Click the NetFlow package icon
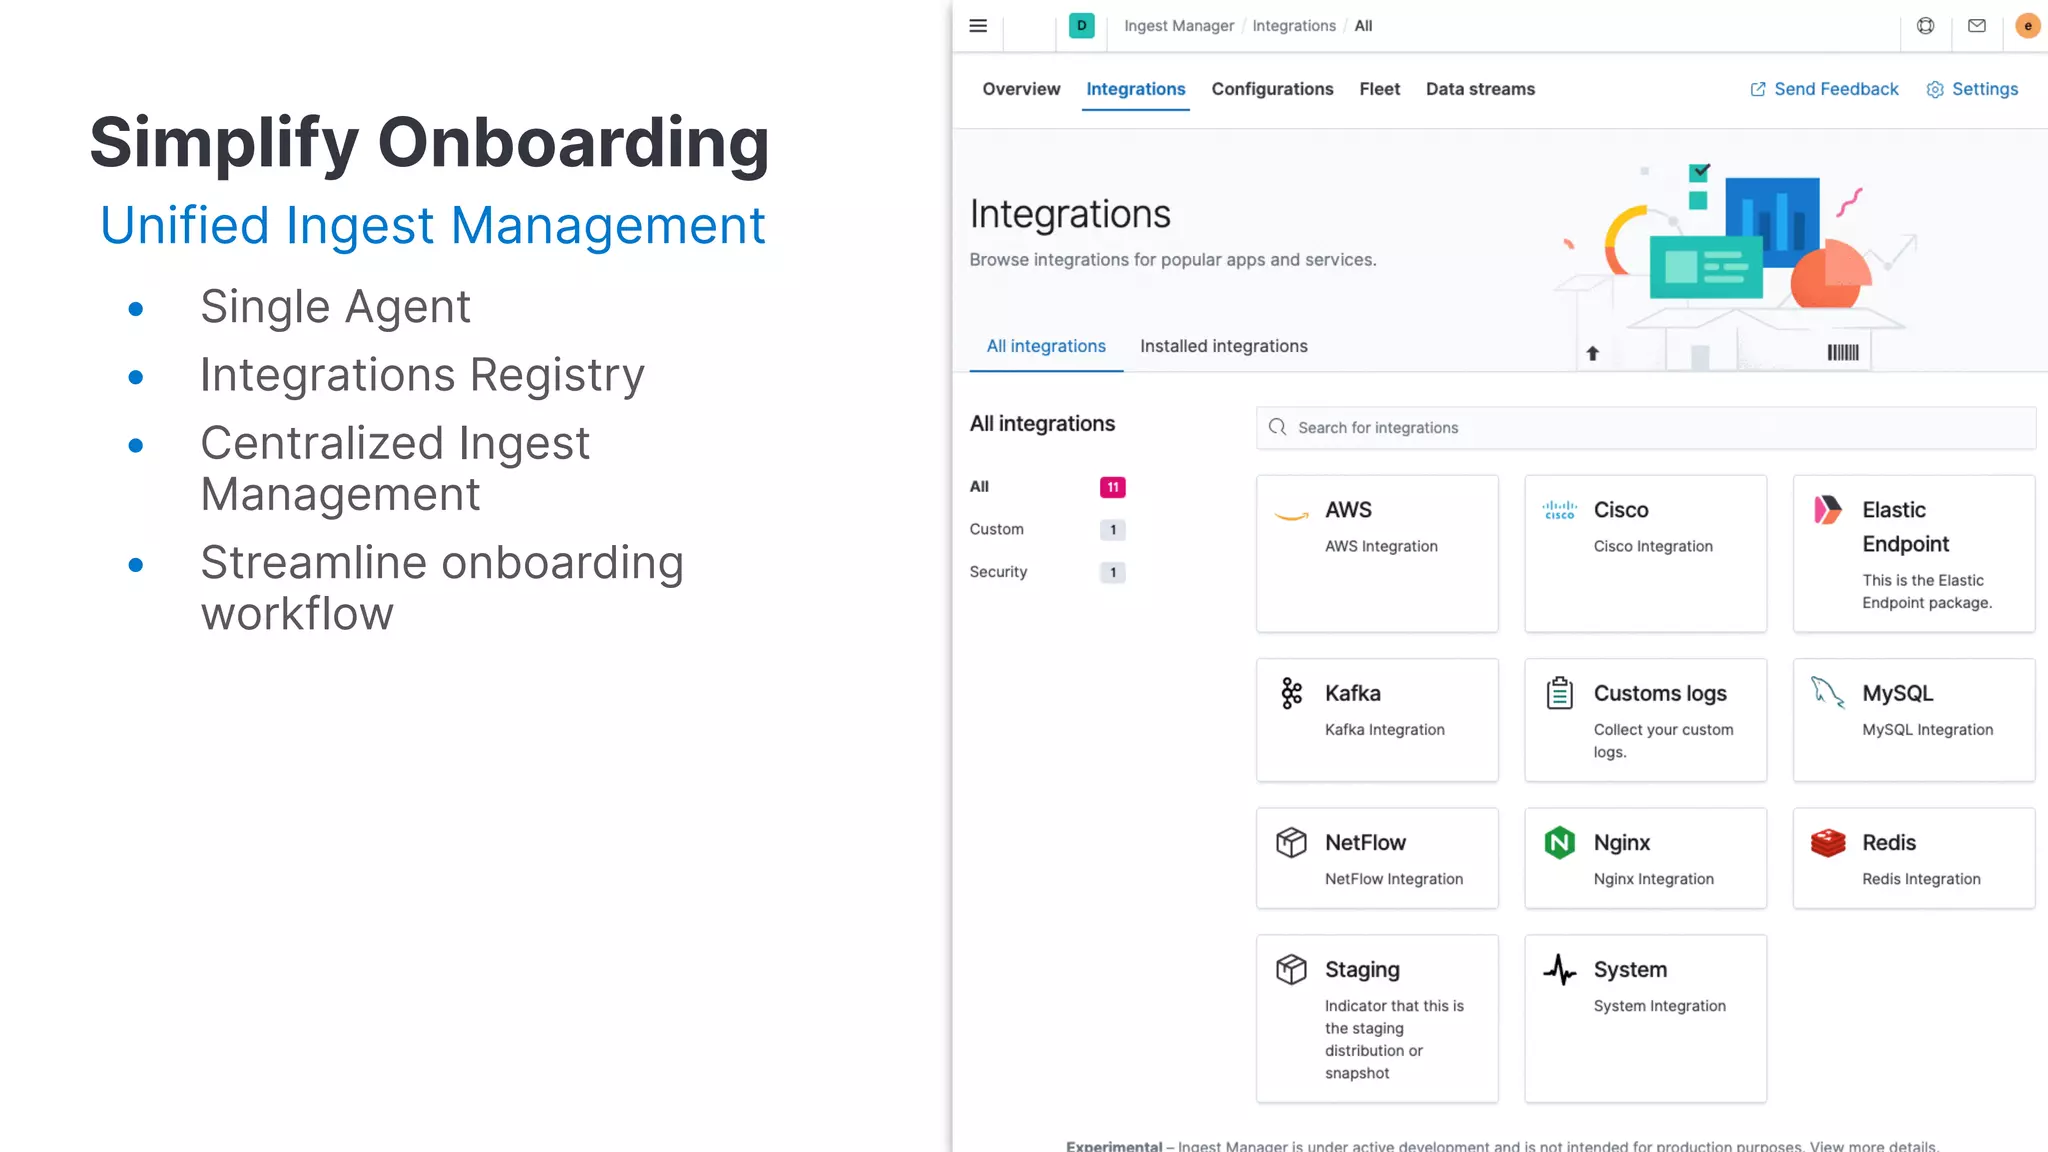This screenshot has height=1152, width=2048. (x=1292, y=843)
